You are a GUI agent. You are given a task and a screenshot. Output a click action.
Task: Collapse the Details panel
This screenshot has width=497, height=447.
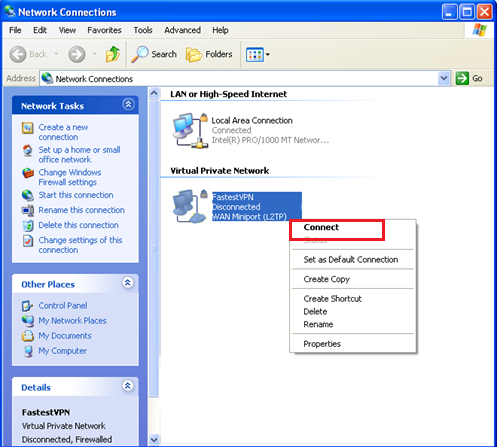tap(128, 386)
